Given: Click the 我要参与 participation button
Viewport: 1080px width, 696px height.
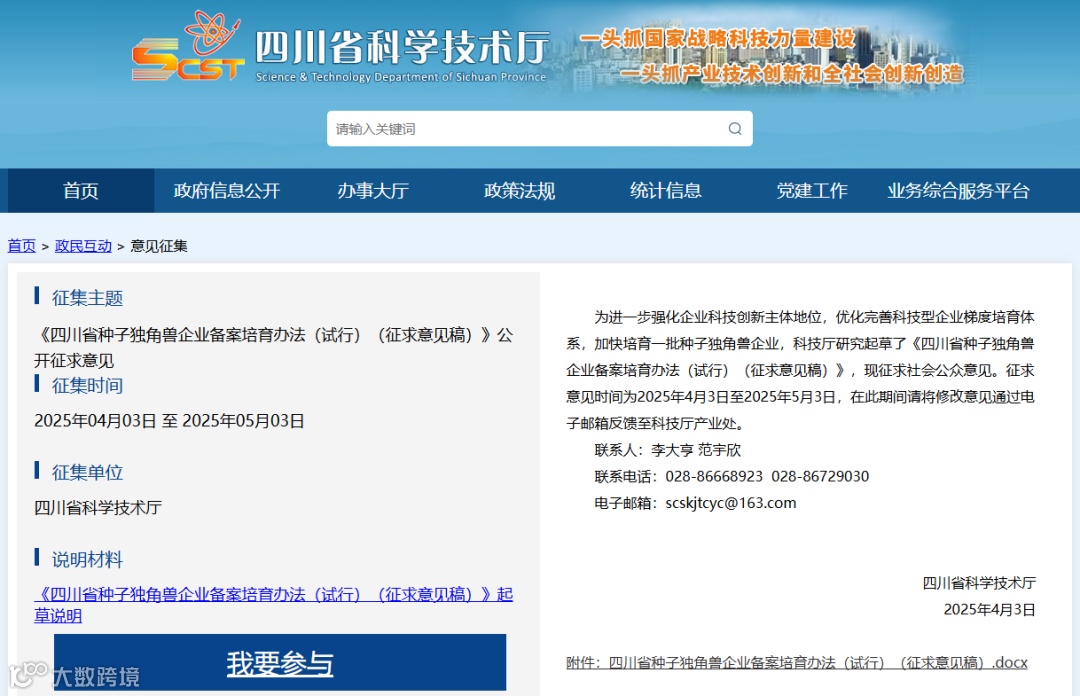Looking at the screenshot, I should pyautogui.click(x=280, y=664).
